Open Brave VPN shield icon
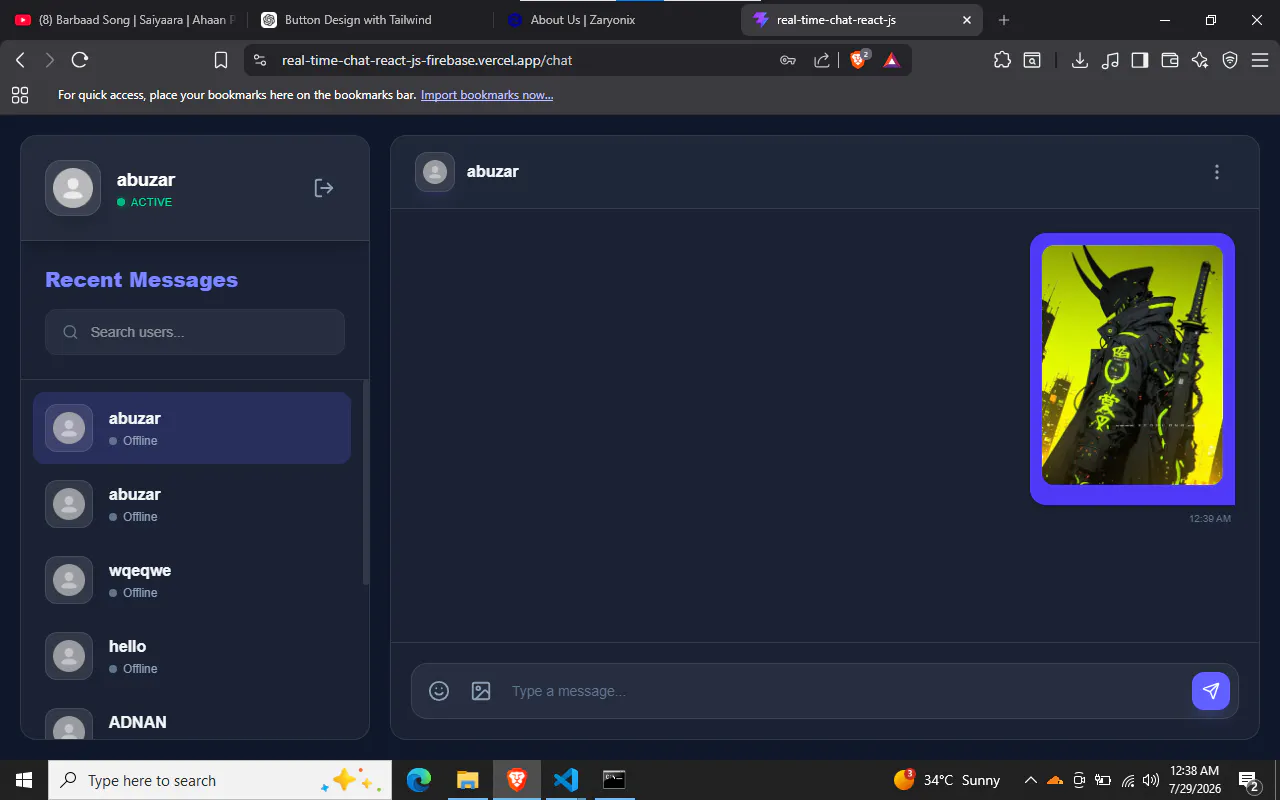Screen dimensions: 1280x800 (x=1230, y=60)
